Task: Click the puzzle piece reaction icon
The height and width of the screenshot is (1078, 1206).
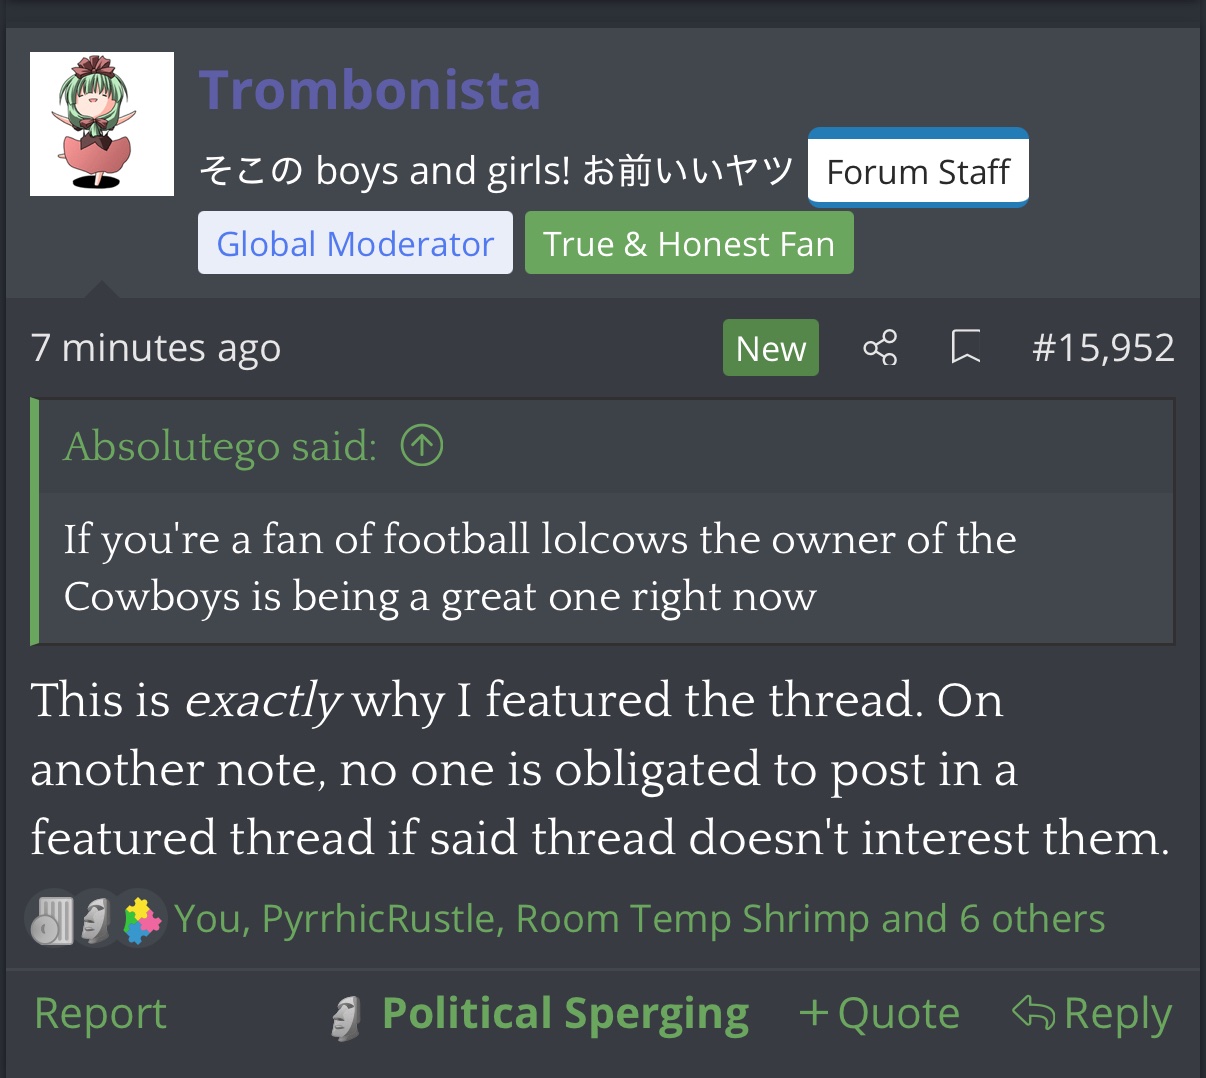Action: 141,919
